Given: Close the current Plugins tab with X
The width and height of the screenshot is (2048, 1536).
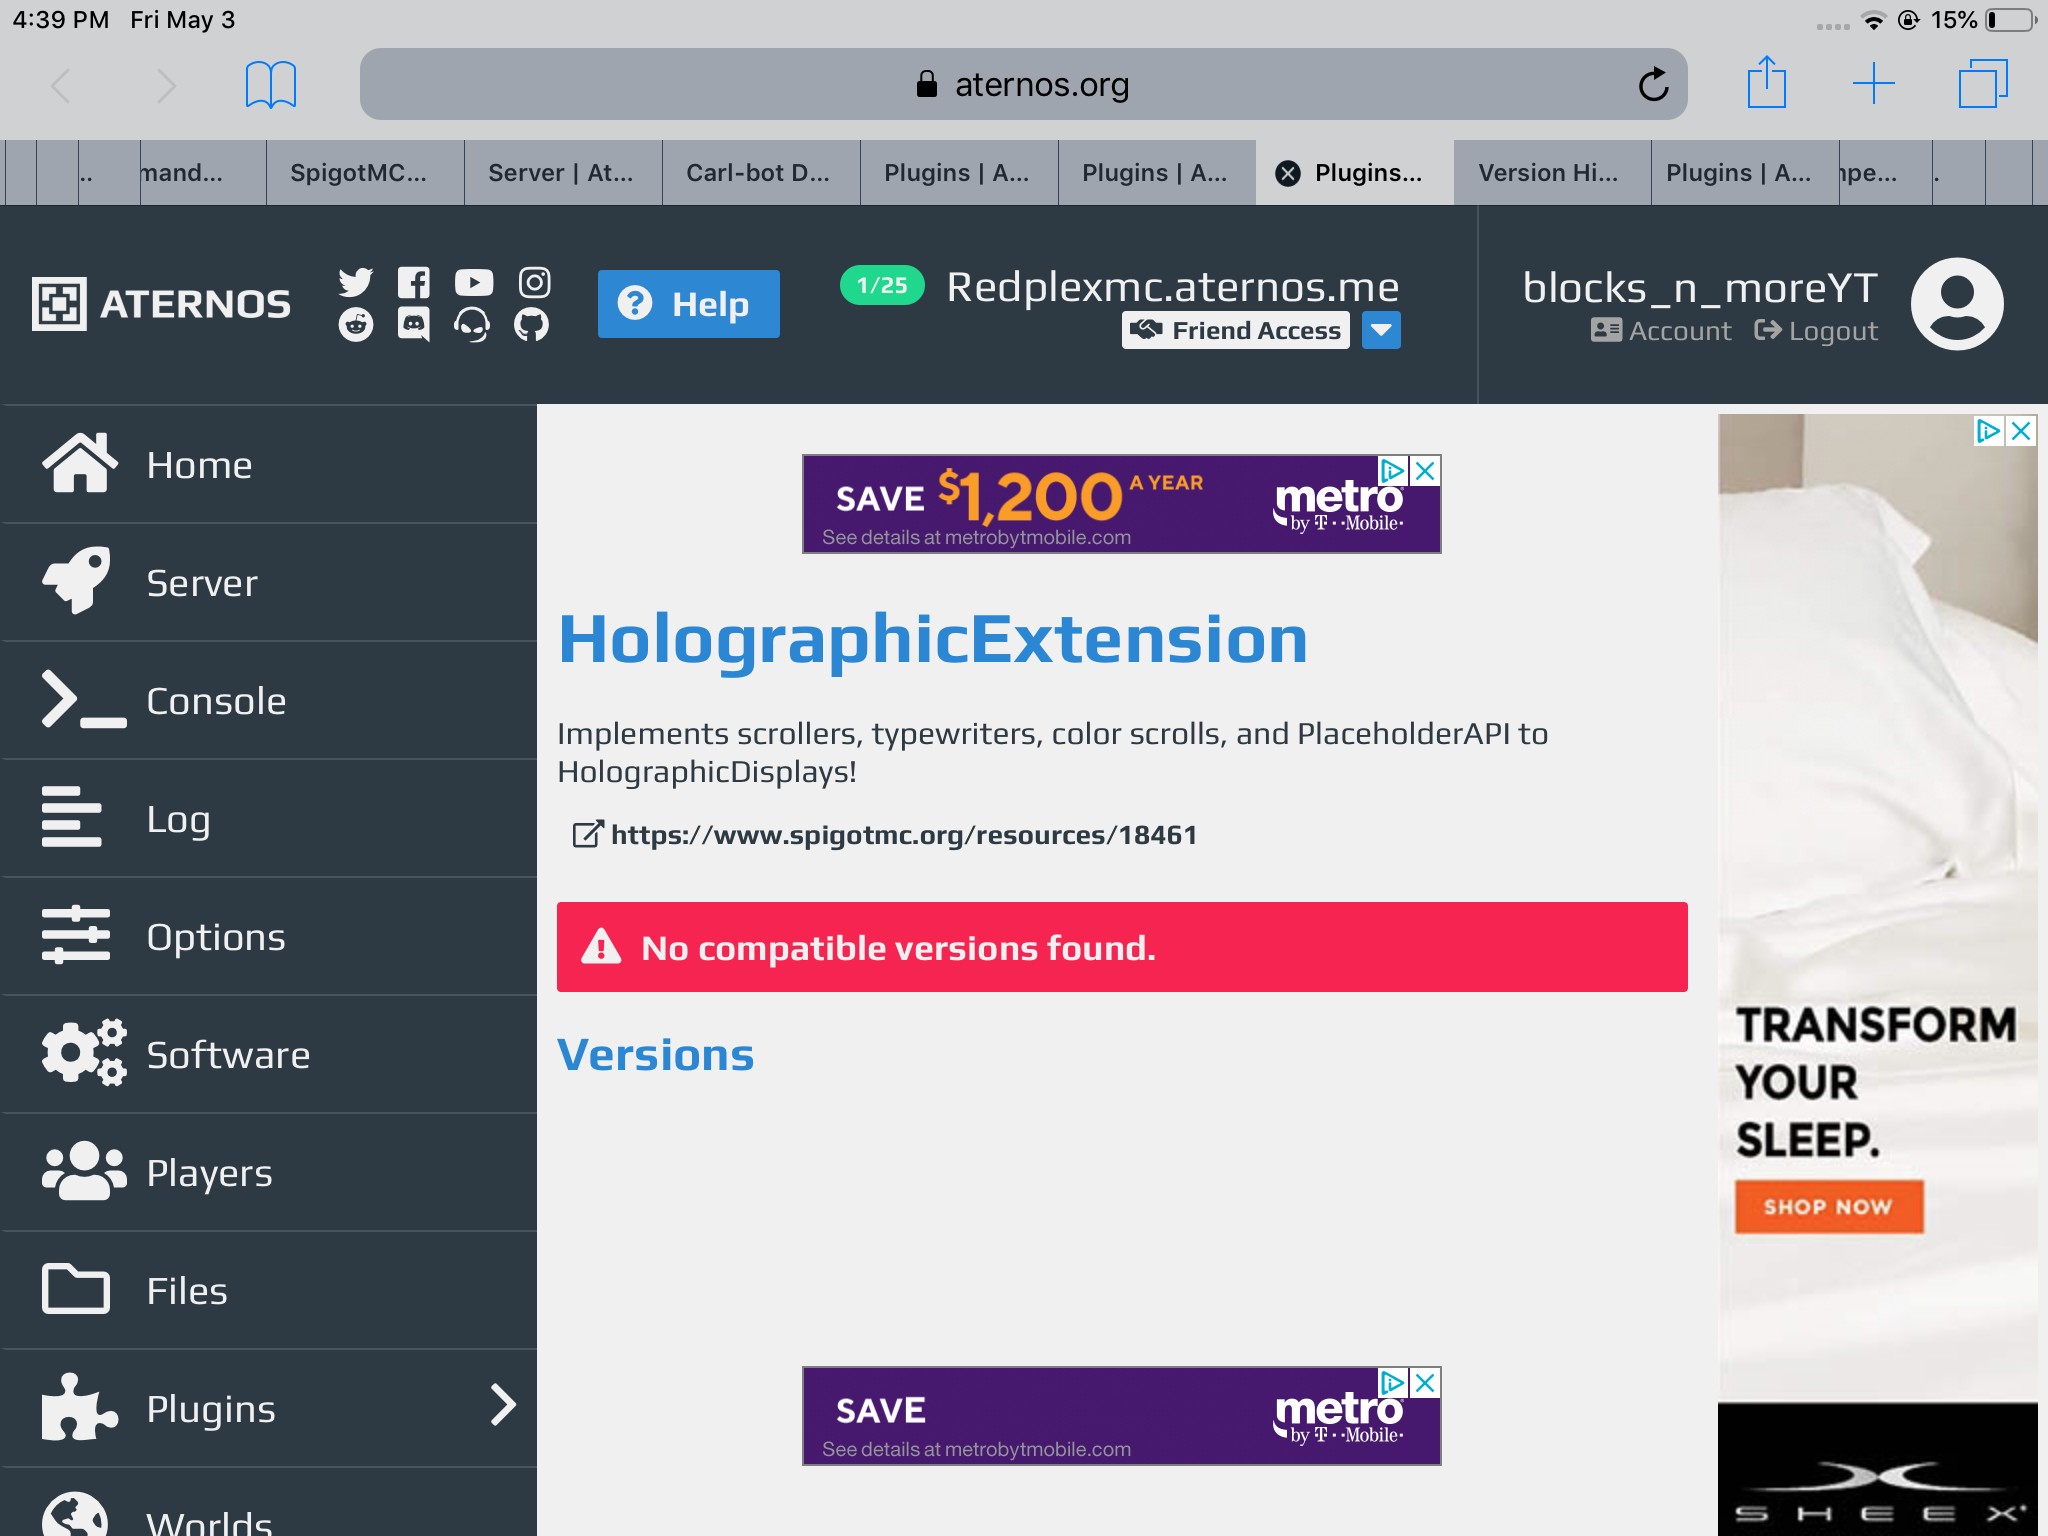Looking at the screenshot, I should click(1288, 173).
